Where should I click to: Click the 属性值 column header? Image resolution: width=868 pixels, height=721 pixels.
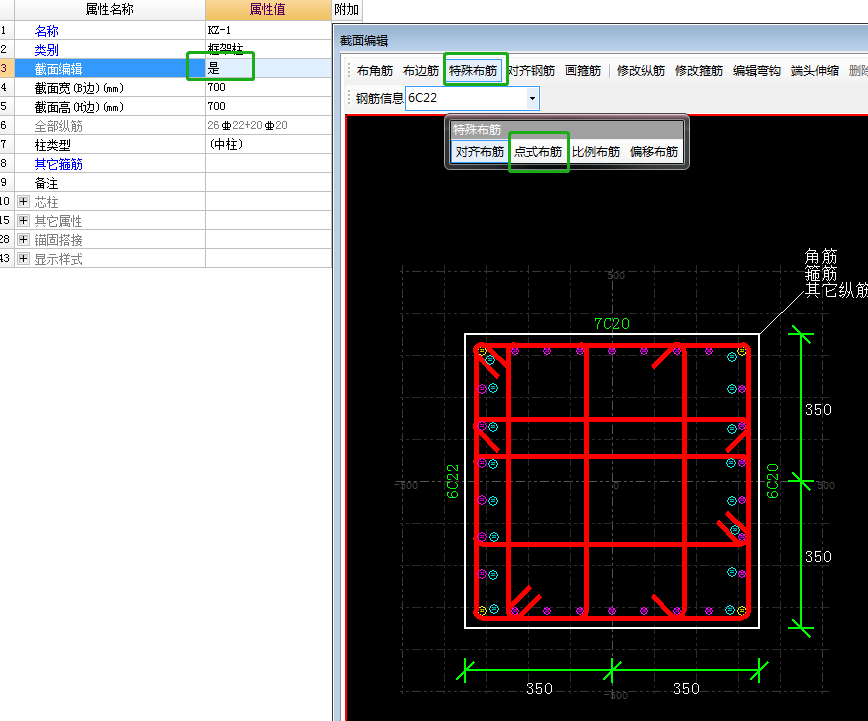pyautogui.click(x=268, y=9)
